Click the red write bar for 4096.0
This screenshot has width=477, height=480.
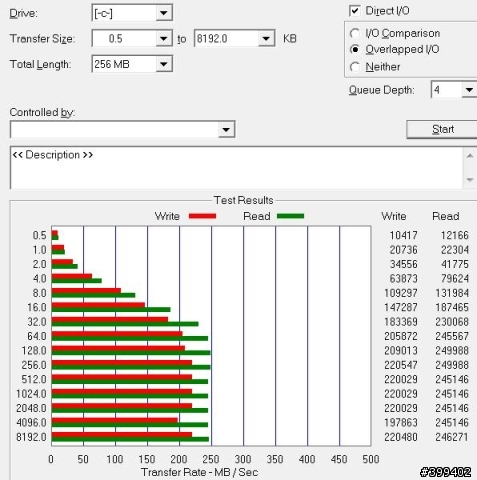coord(115,420)
